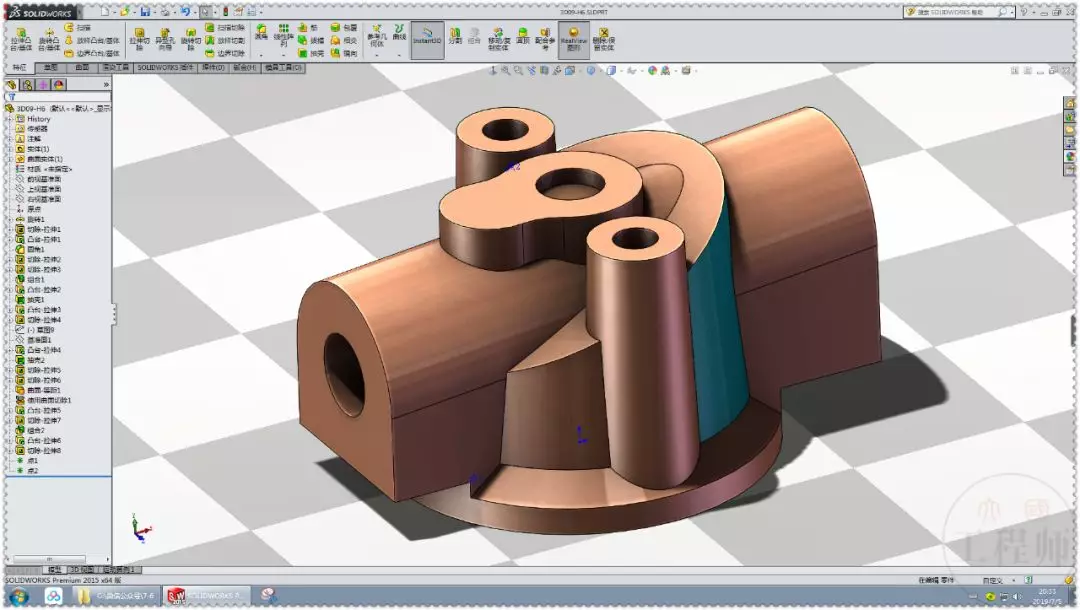Activate the Extruded Cut tool
Viewport: 1080px width, 610px height.
[139, 39]
